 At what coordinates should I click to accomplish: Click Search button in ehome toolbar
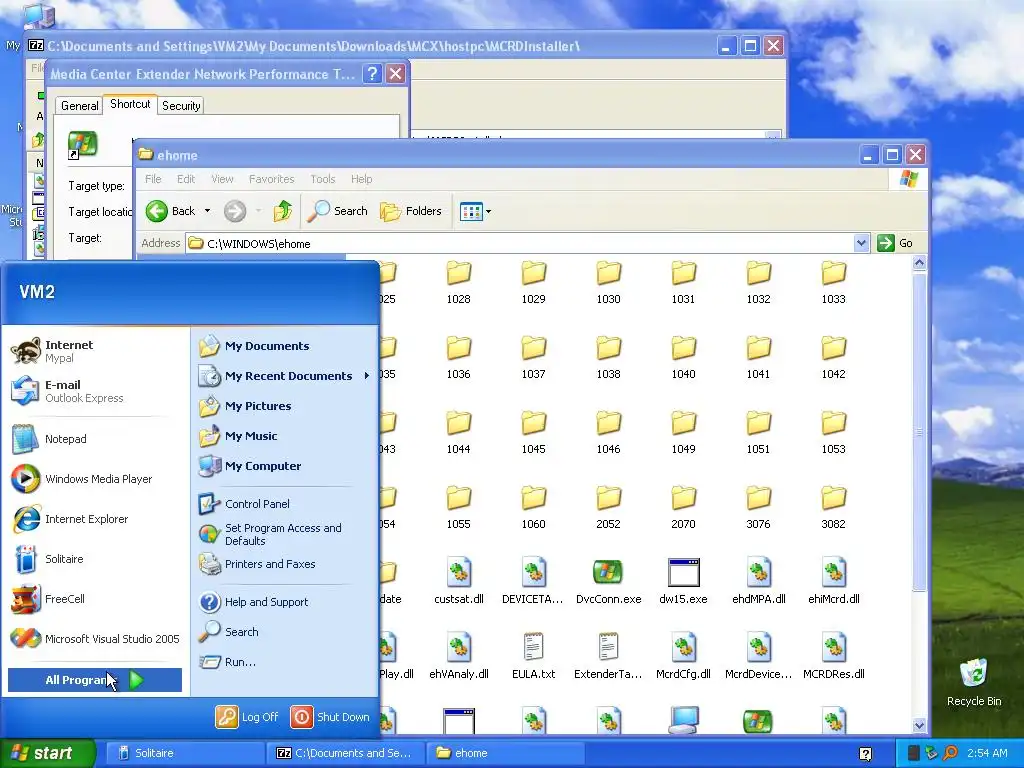pos(338,211)
